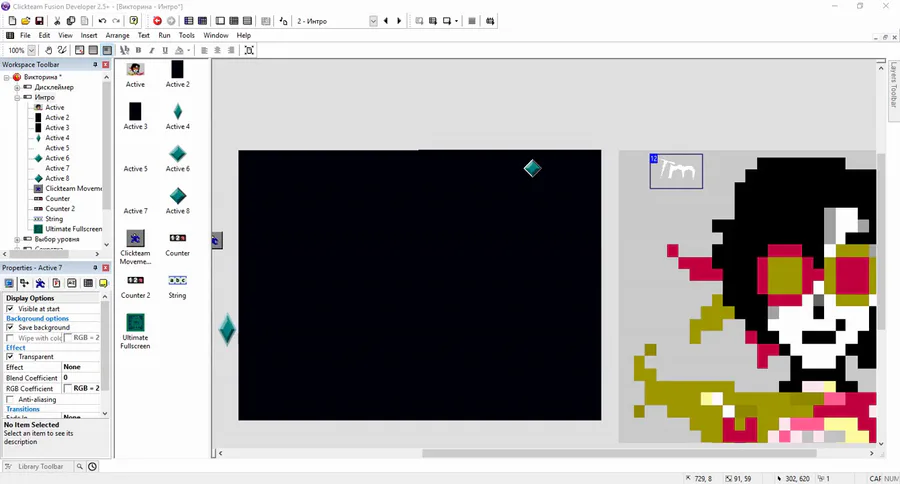The width and height of the screenshot is (900, 484).
Task: Open the Event editor icon
Action: 234,21
